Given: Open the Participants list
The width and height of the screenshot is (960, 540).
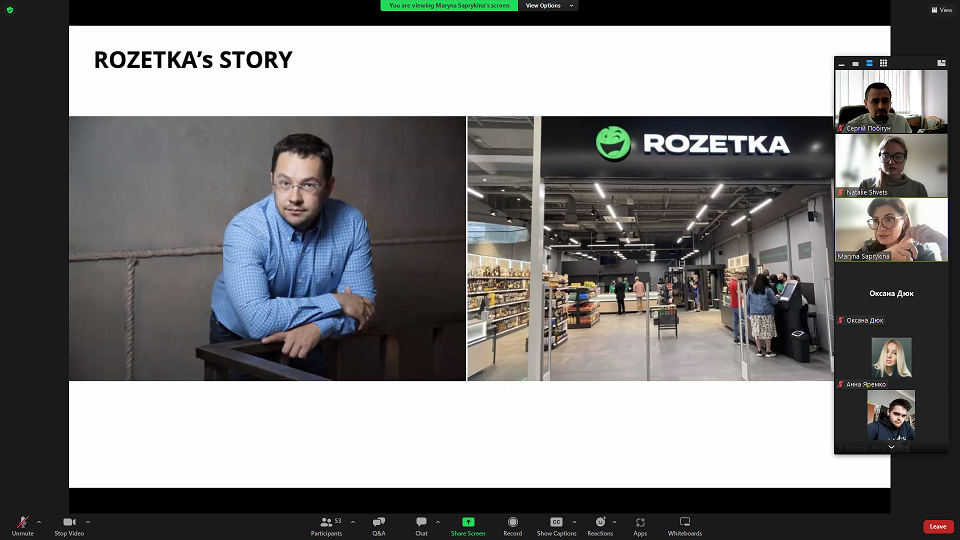Looking at the screenshot, I should pos(326,525).
